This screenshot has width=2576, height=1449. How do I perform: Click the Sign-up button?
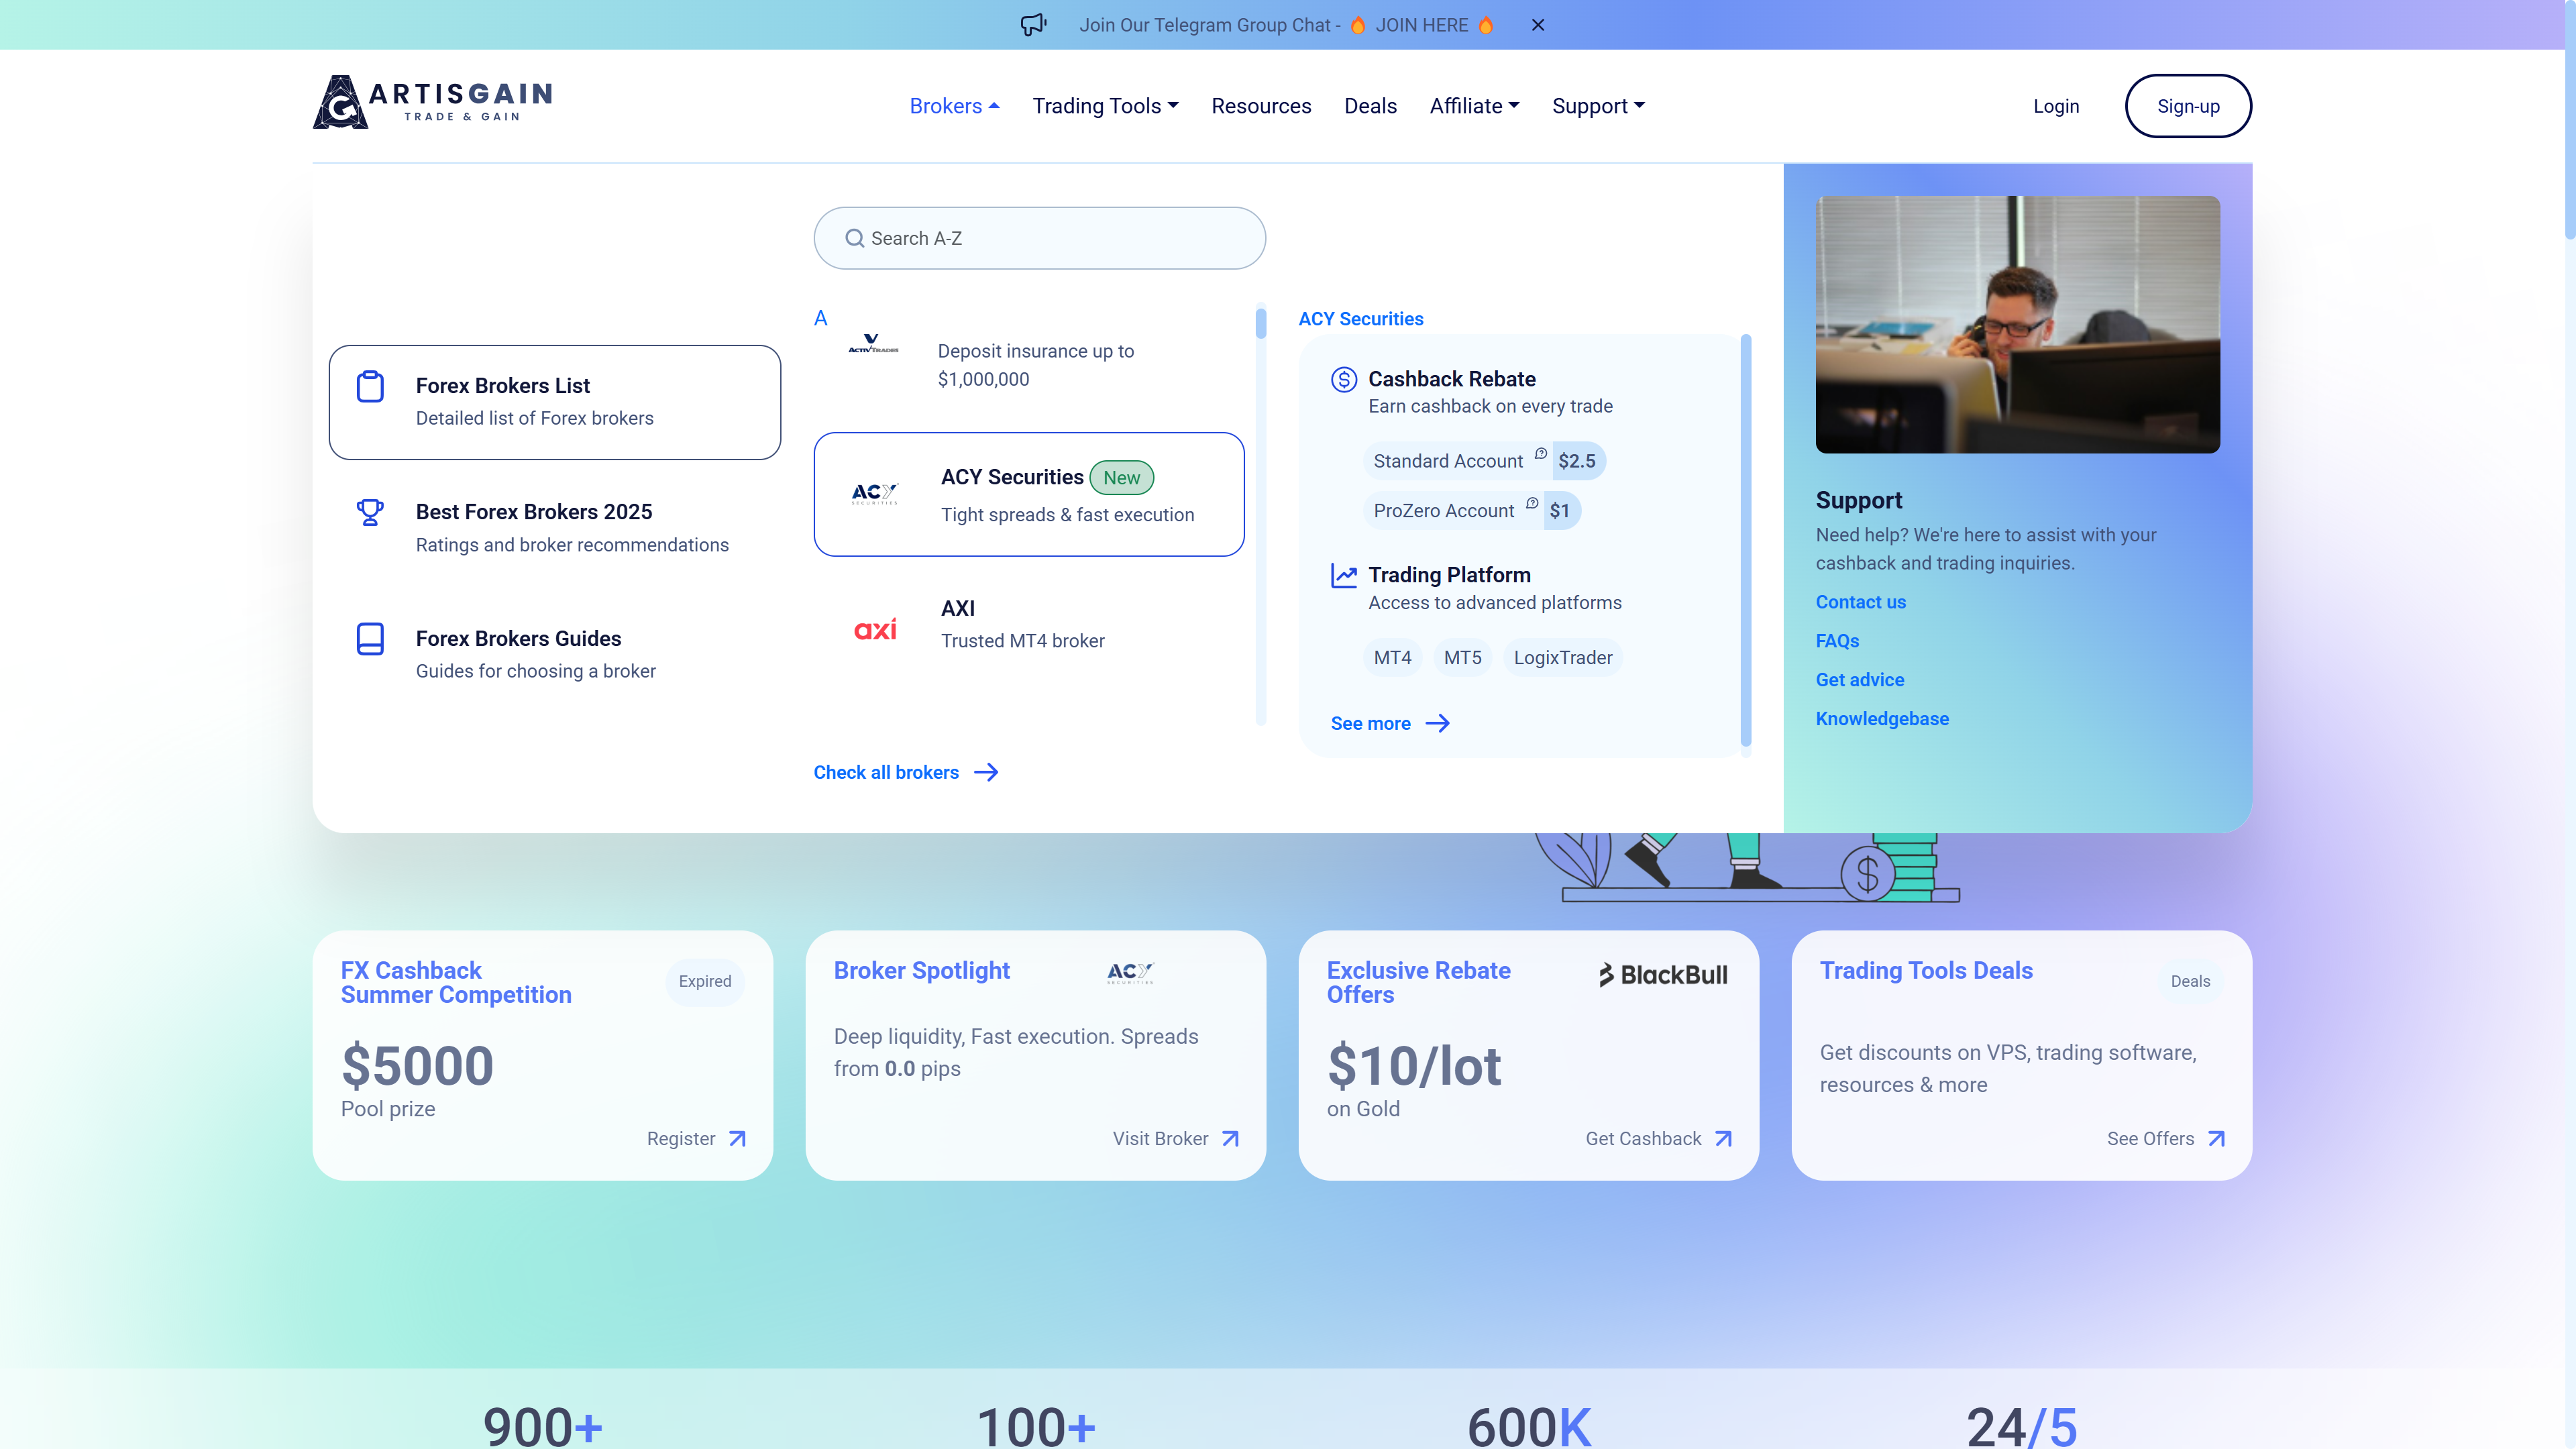2188,106
